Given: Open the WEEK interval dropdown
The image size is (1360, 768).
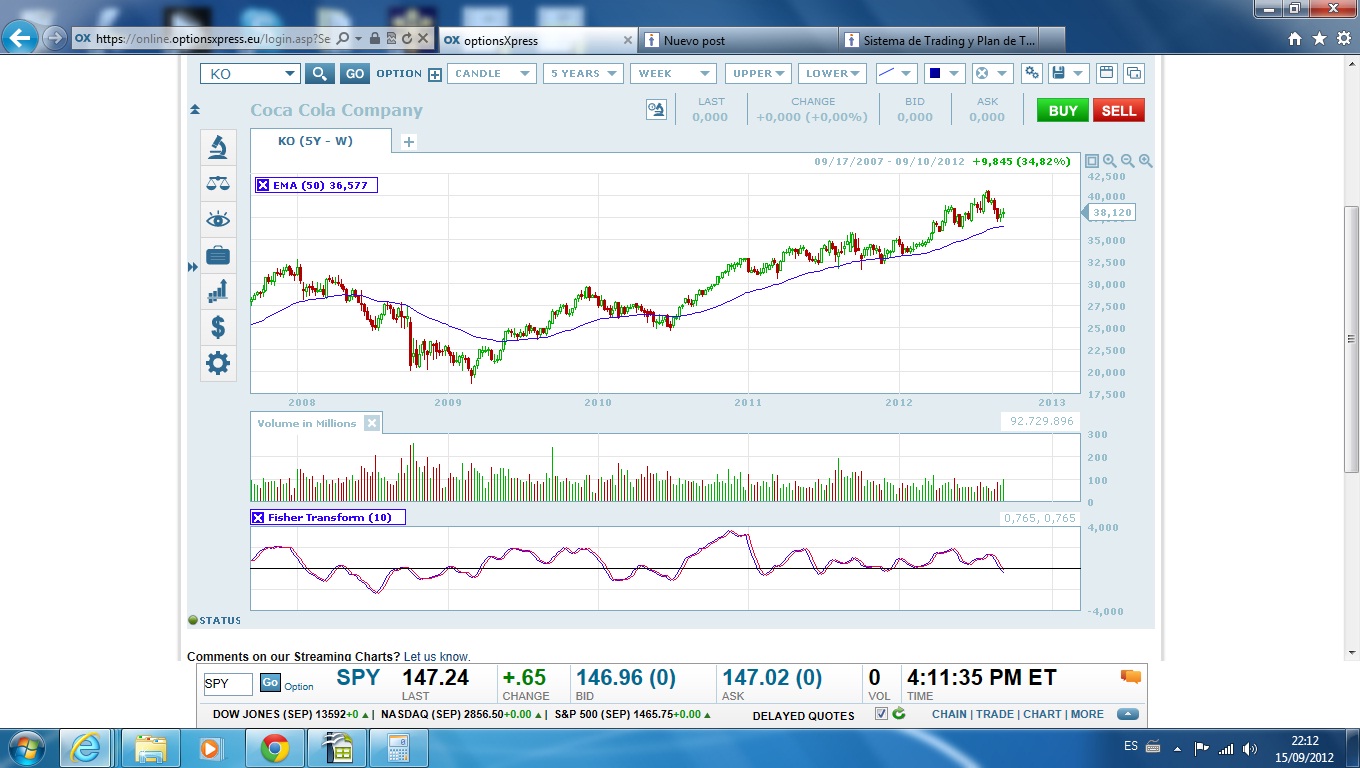Looking at the screenshot, I should click(x=673, y=73).
